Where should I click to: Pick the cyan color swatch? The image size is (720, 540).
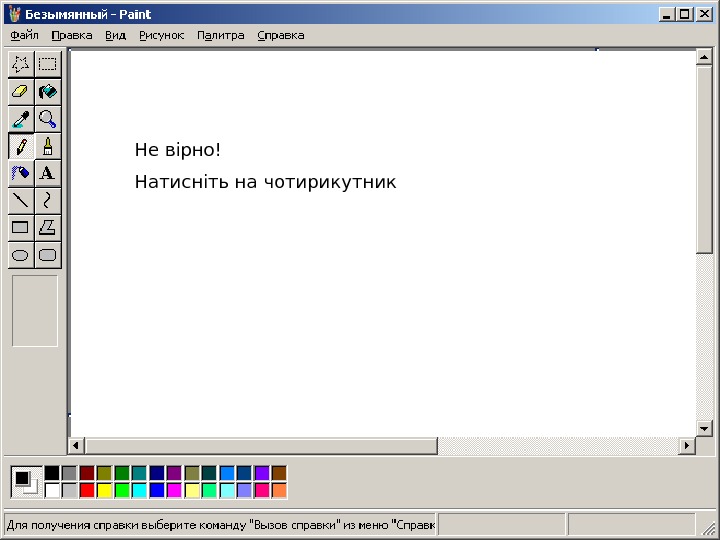[x=139, y=490]
